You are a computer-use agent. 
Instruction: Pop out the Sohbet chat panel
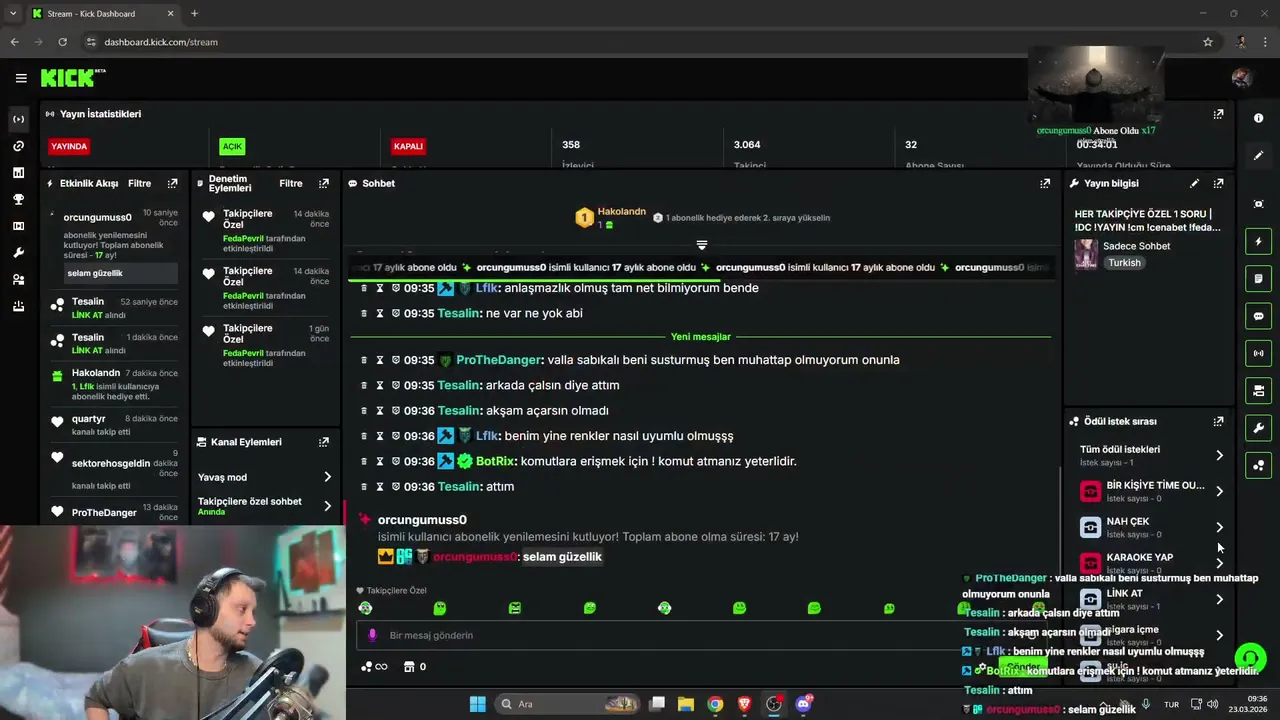point(1045,183)
